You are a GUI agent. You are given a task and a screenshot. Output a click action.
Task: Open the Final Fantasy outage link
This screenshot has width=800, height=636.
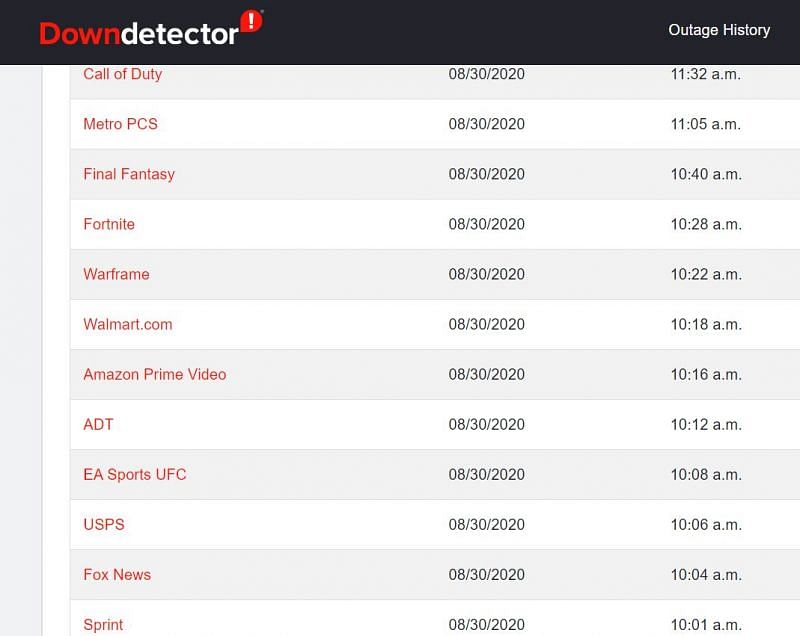[129, 174]
